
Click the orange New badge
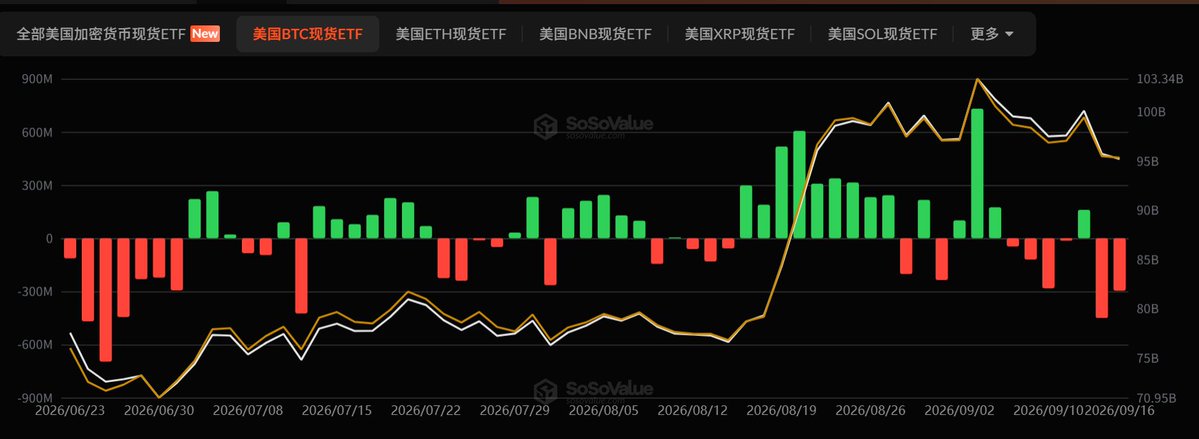point(205,34)
